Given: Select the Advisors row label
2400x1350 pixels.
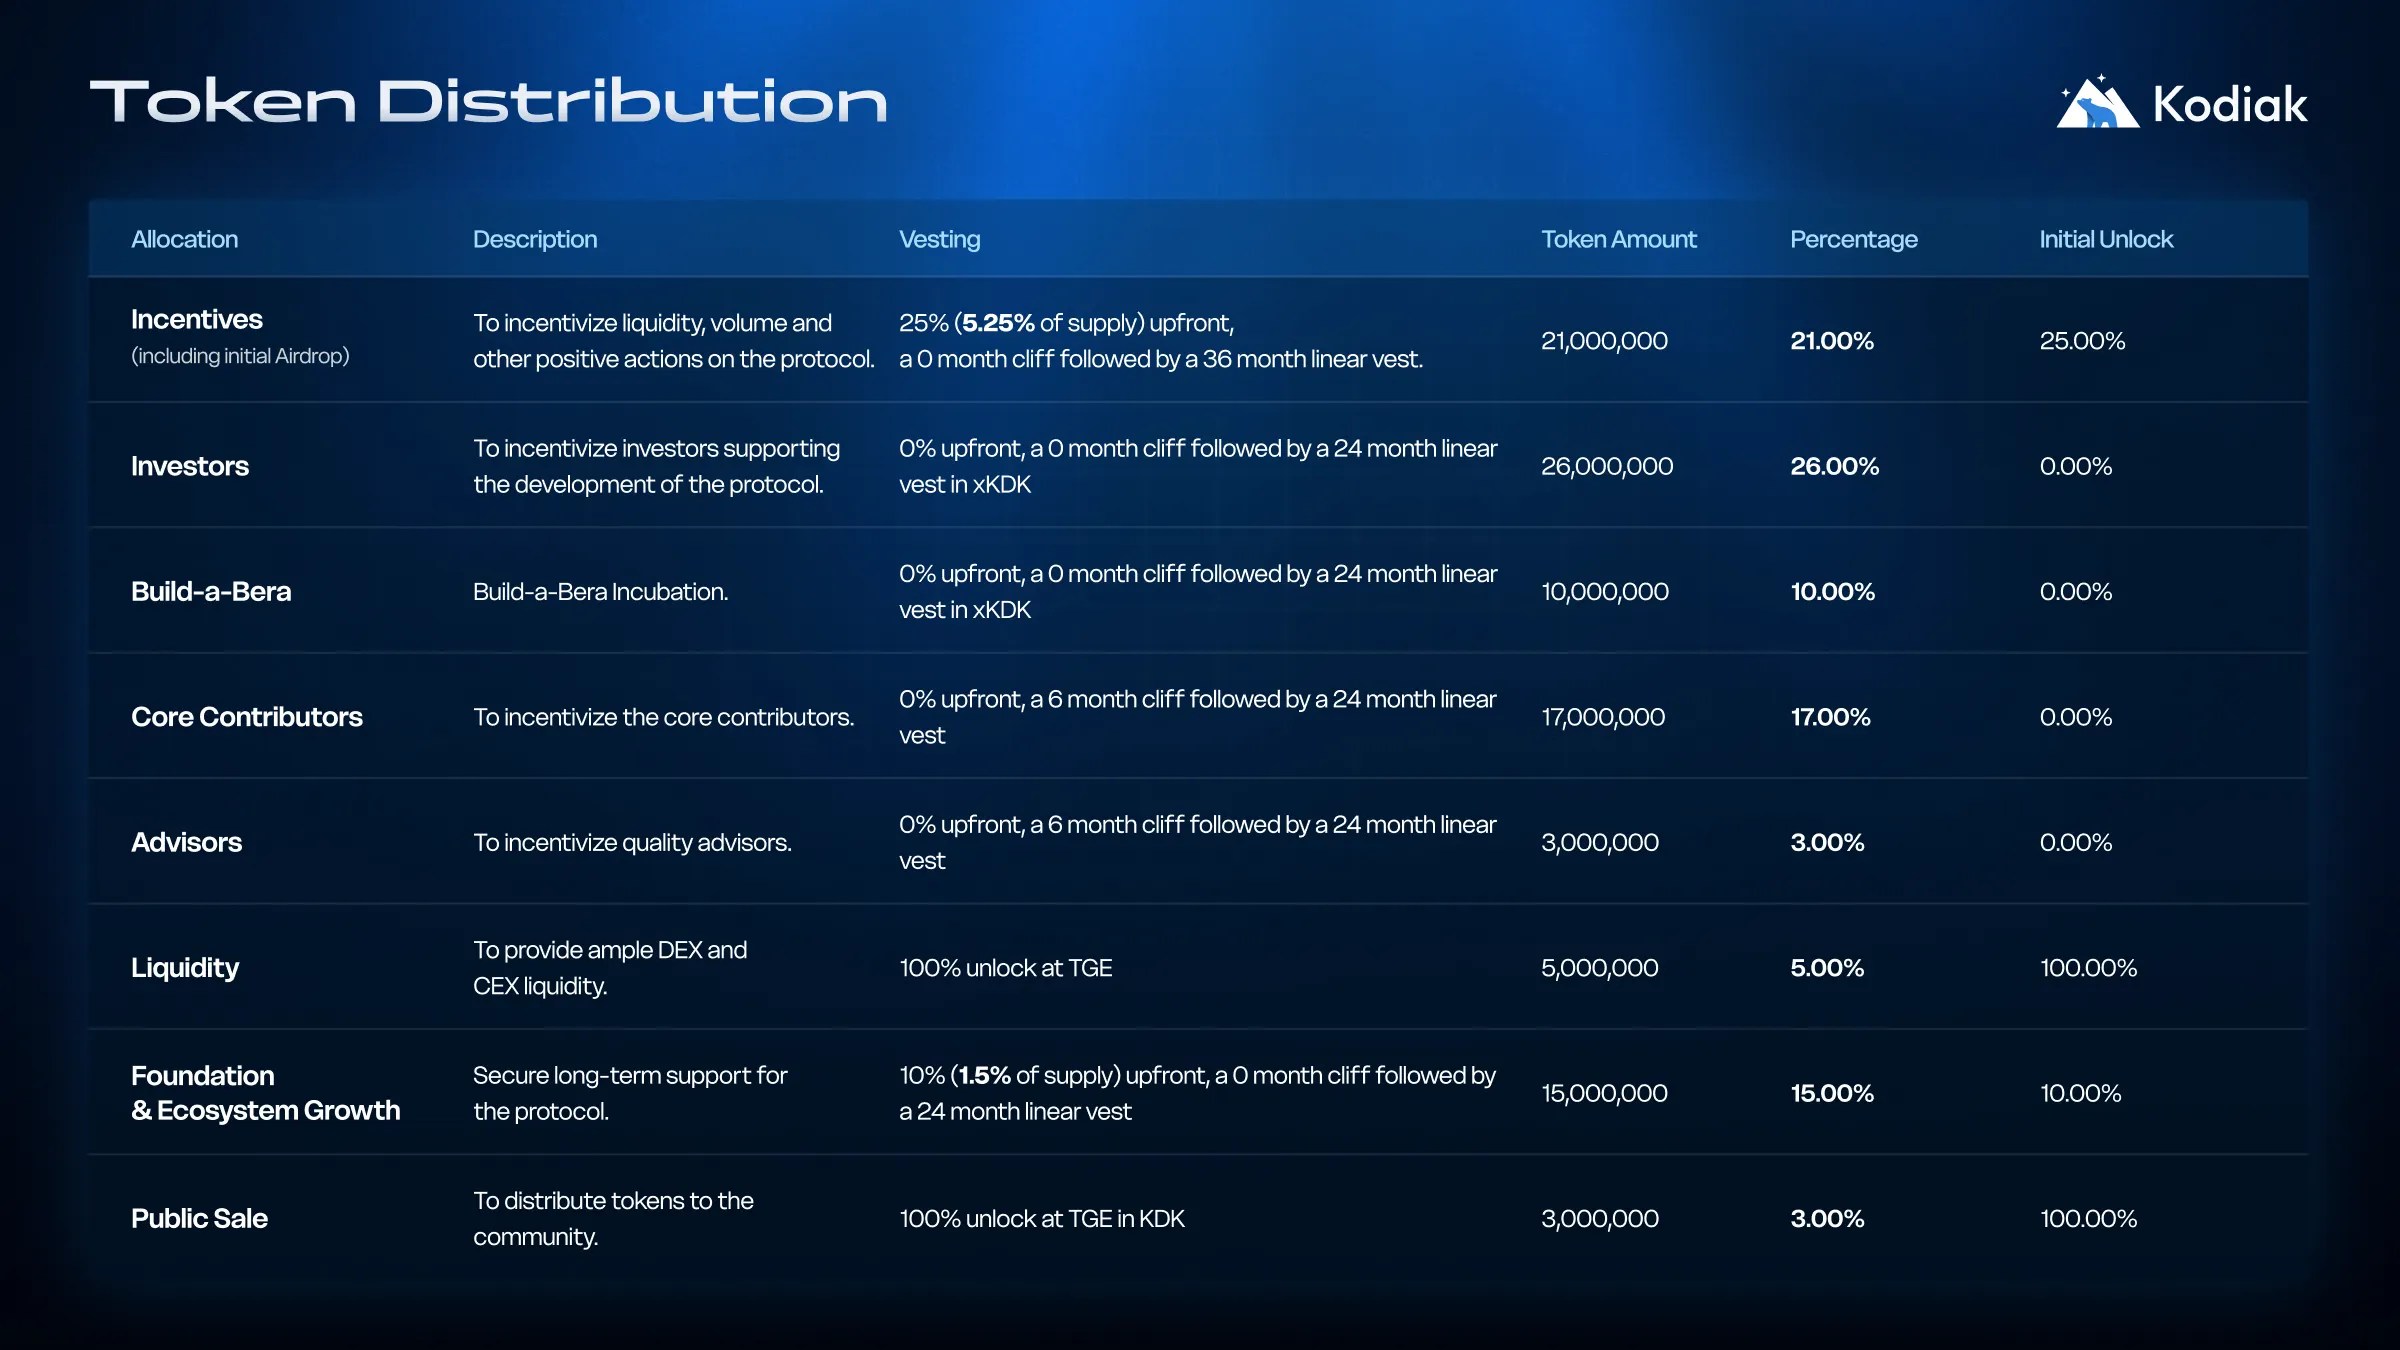Looking at the screenshot, I should [186, 843].
